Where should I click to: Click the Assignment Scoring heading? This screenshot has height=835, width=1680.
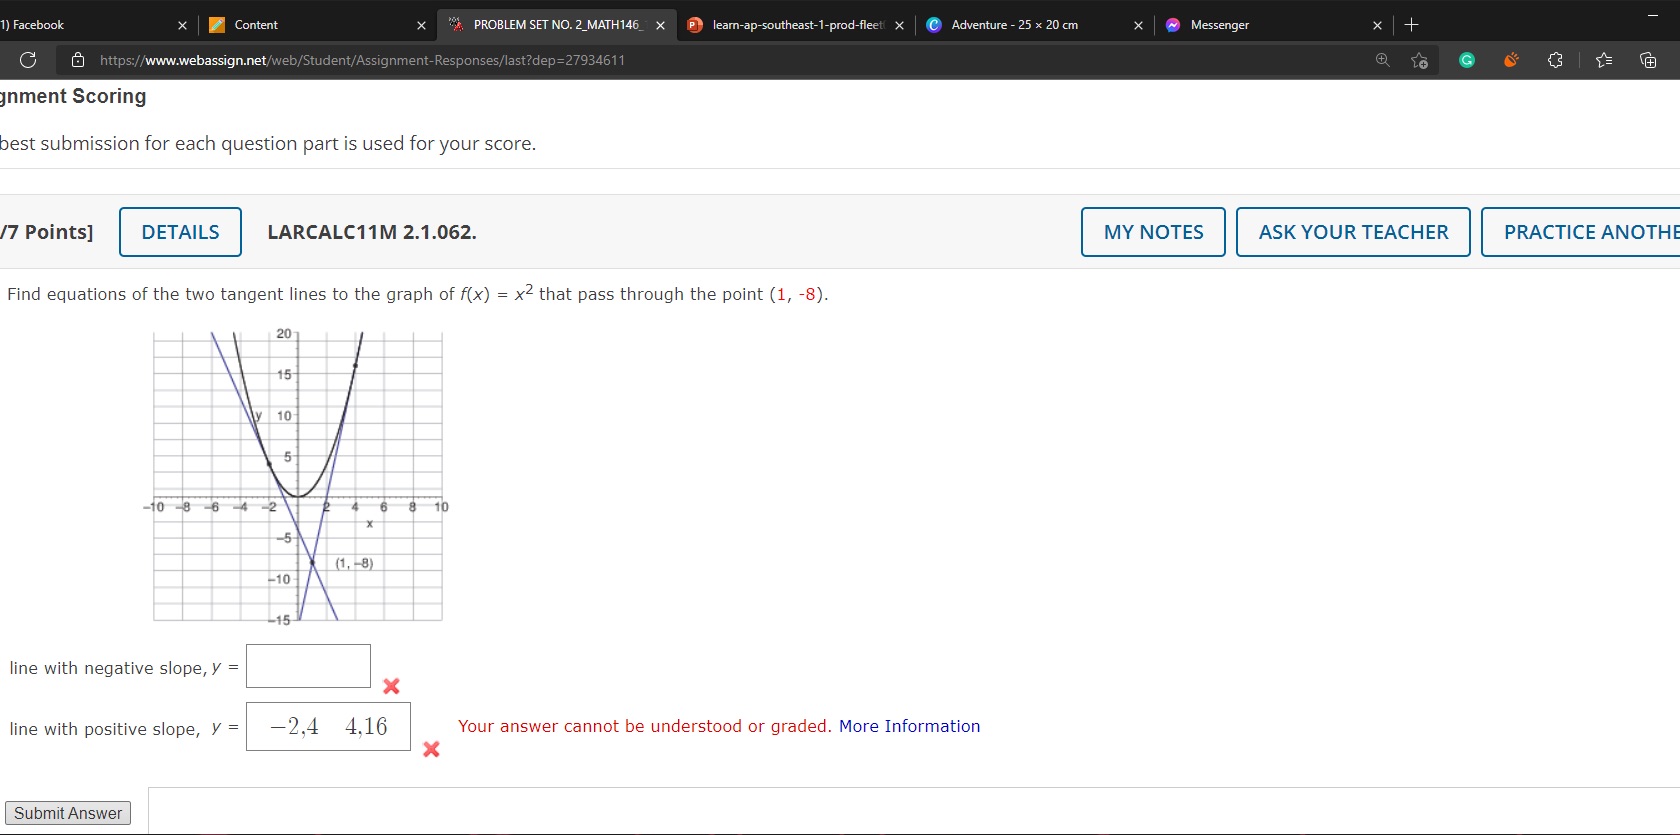73,96
